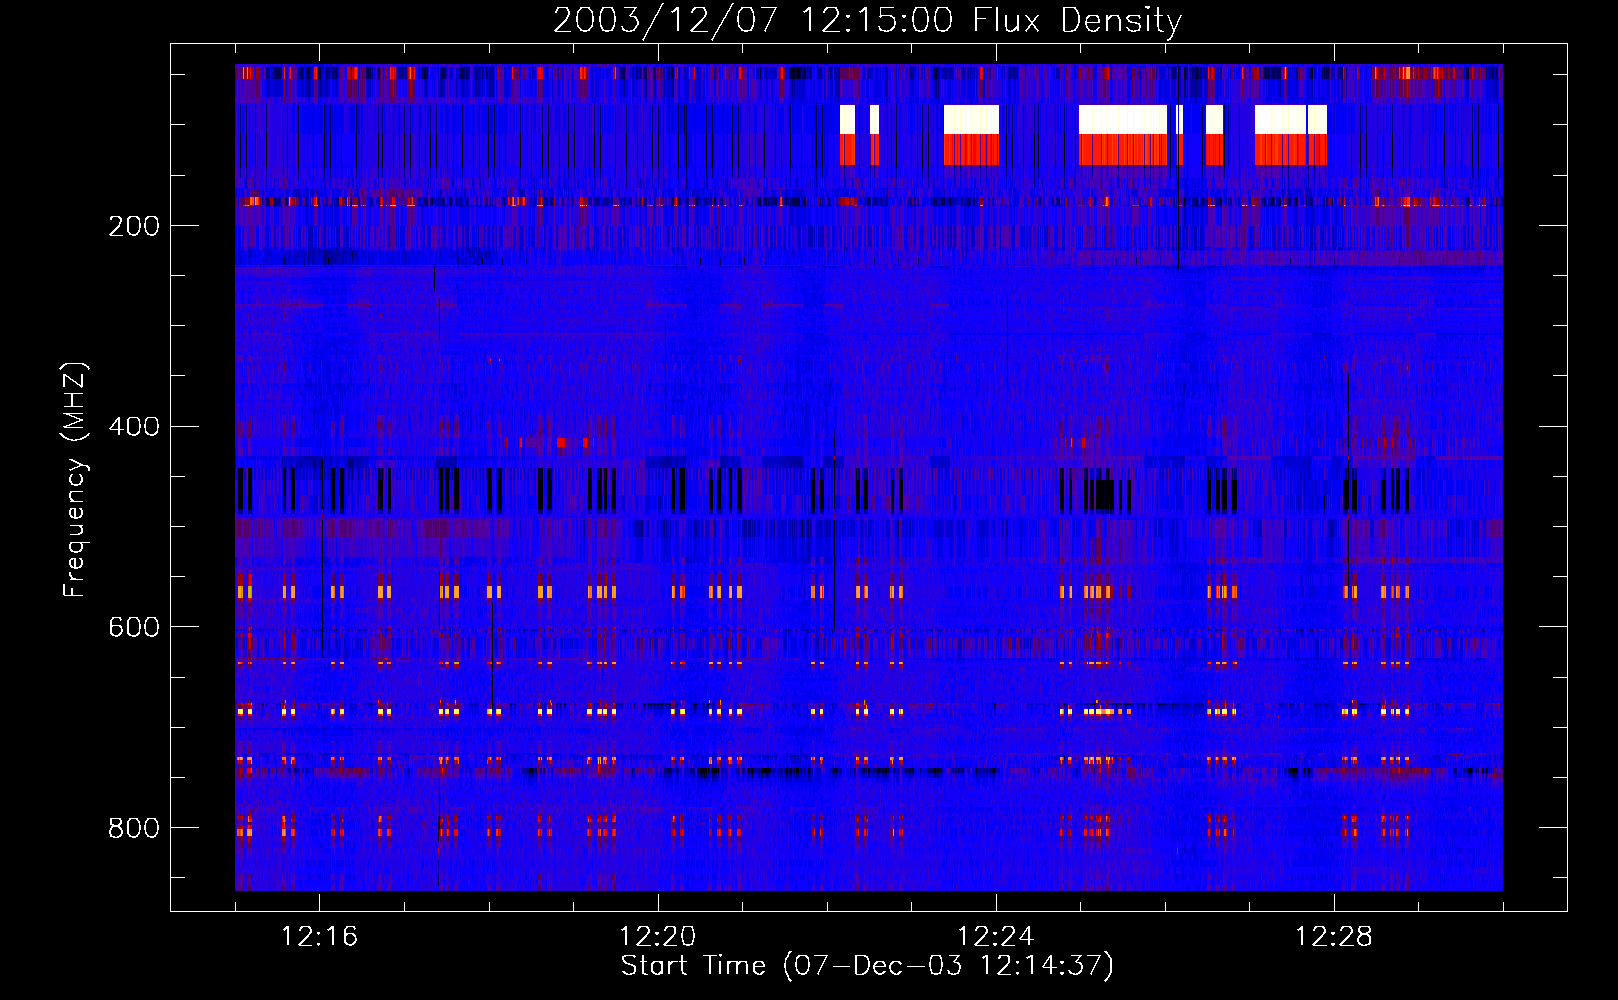Screen dimensions: 1618x1000
Task: Click the 'Frequency (MHZ)' y-axis label
Action: pos(75,480)
